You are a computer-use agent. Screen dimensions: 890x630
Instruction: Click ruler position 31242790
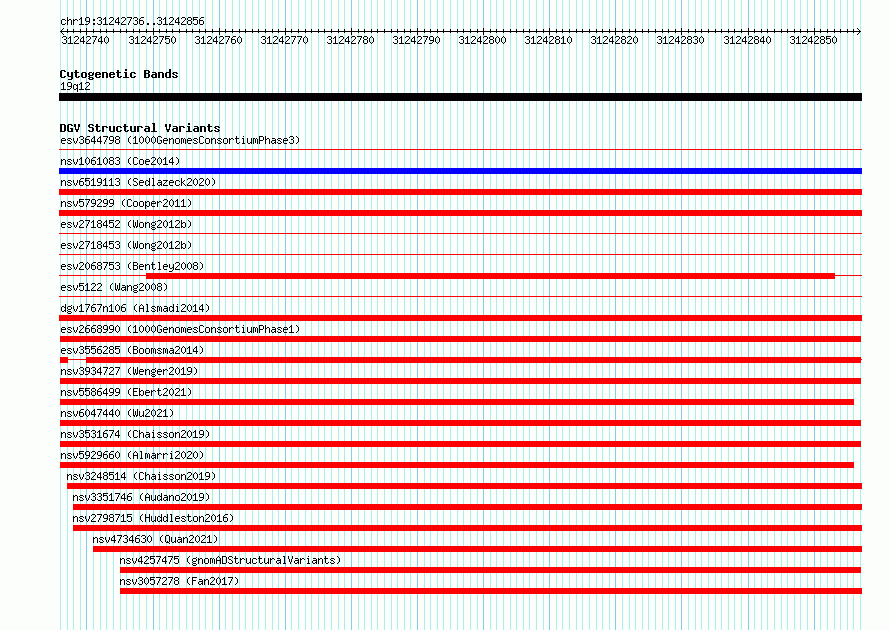click(416, 40)
